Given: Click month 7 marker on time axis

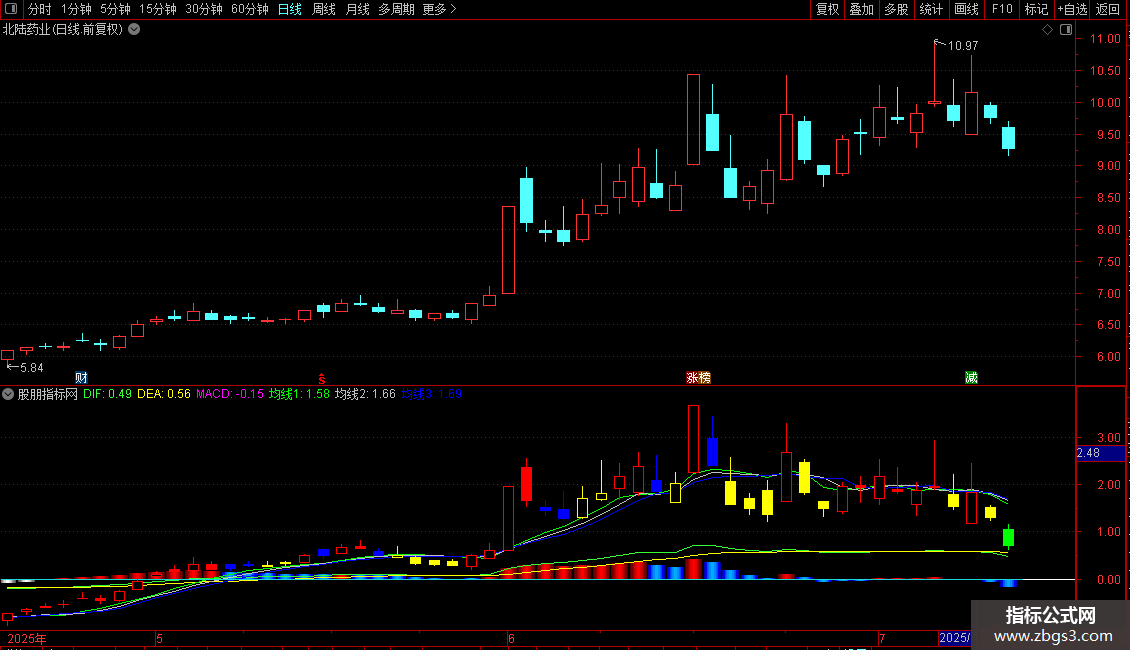Looking at the screenshot, I should pyautogui.click(x=882, y=638).
